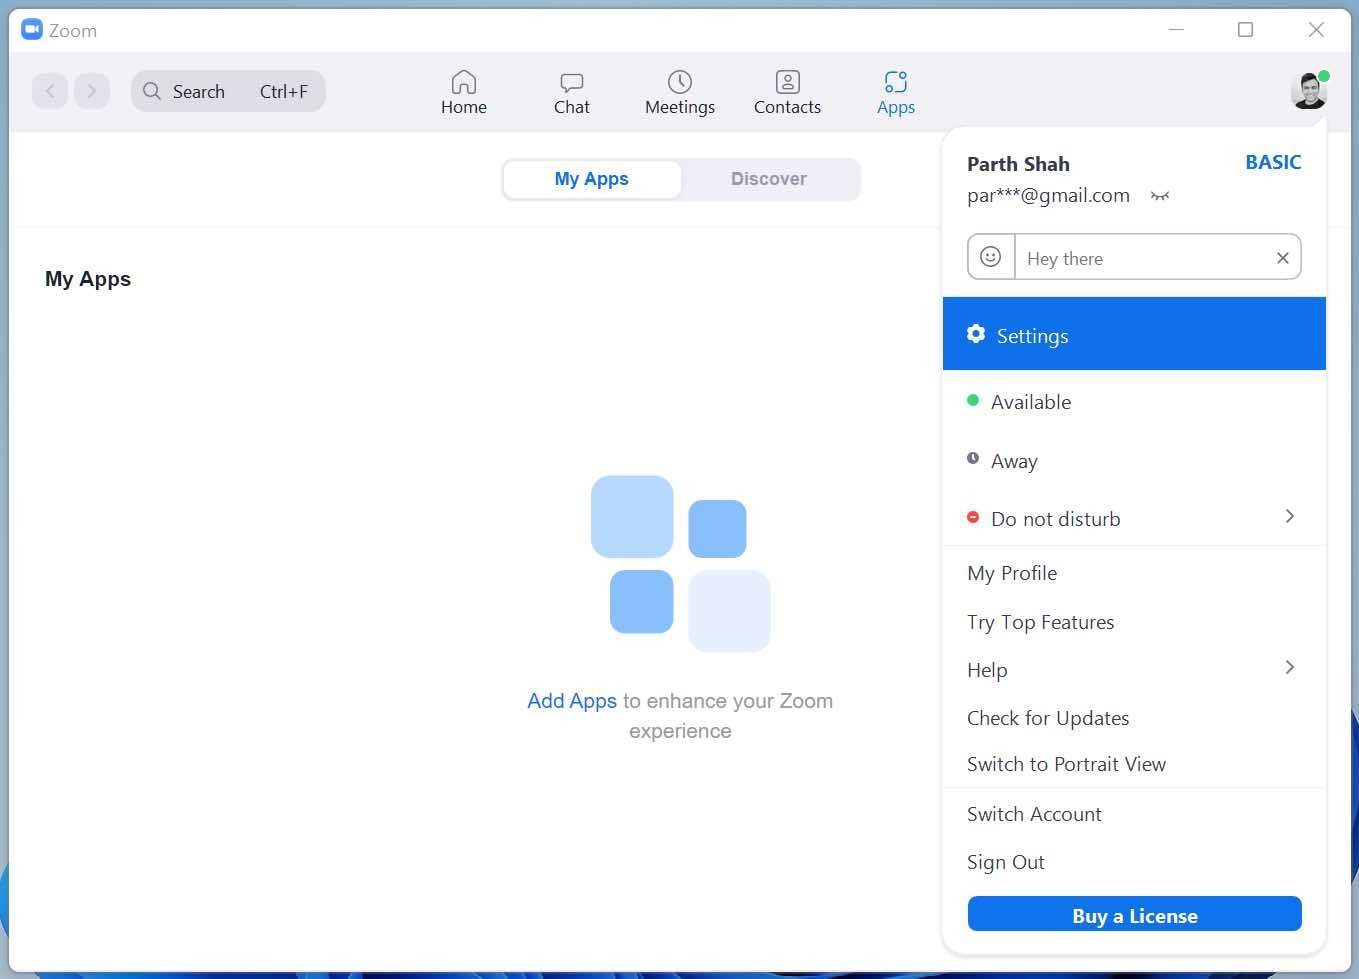Switch to the Contacts tab
This screenshot has width=1359, height=979.
pyautogui.click(x=787, y=92)
